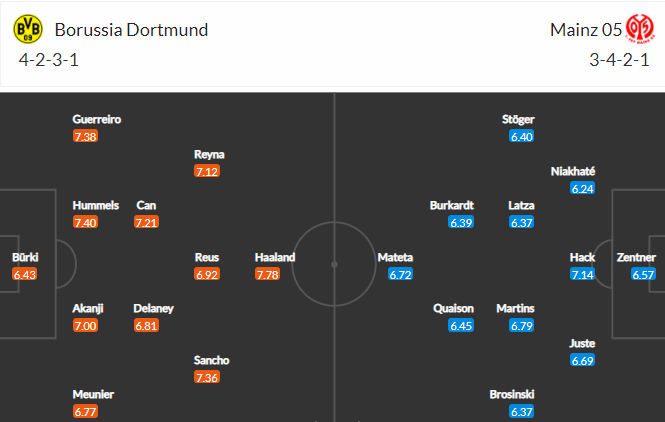Screen dimensions: 665x422
Task: Select Brosinski's player name
Action: click(512, 394)
